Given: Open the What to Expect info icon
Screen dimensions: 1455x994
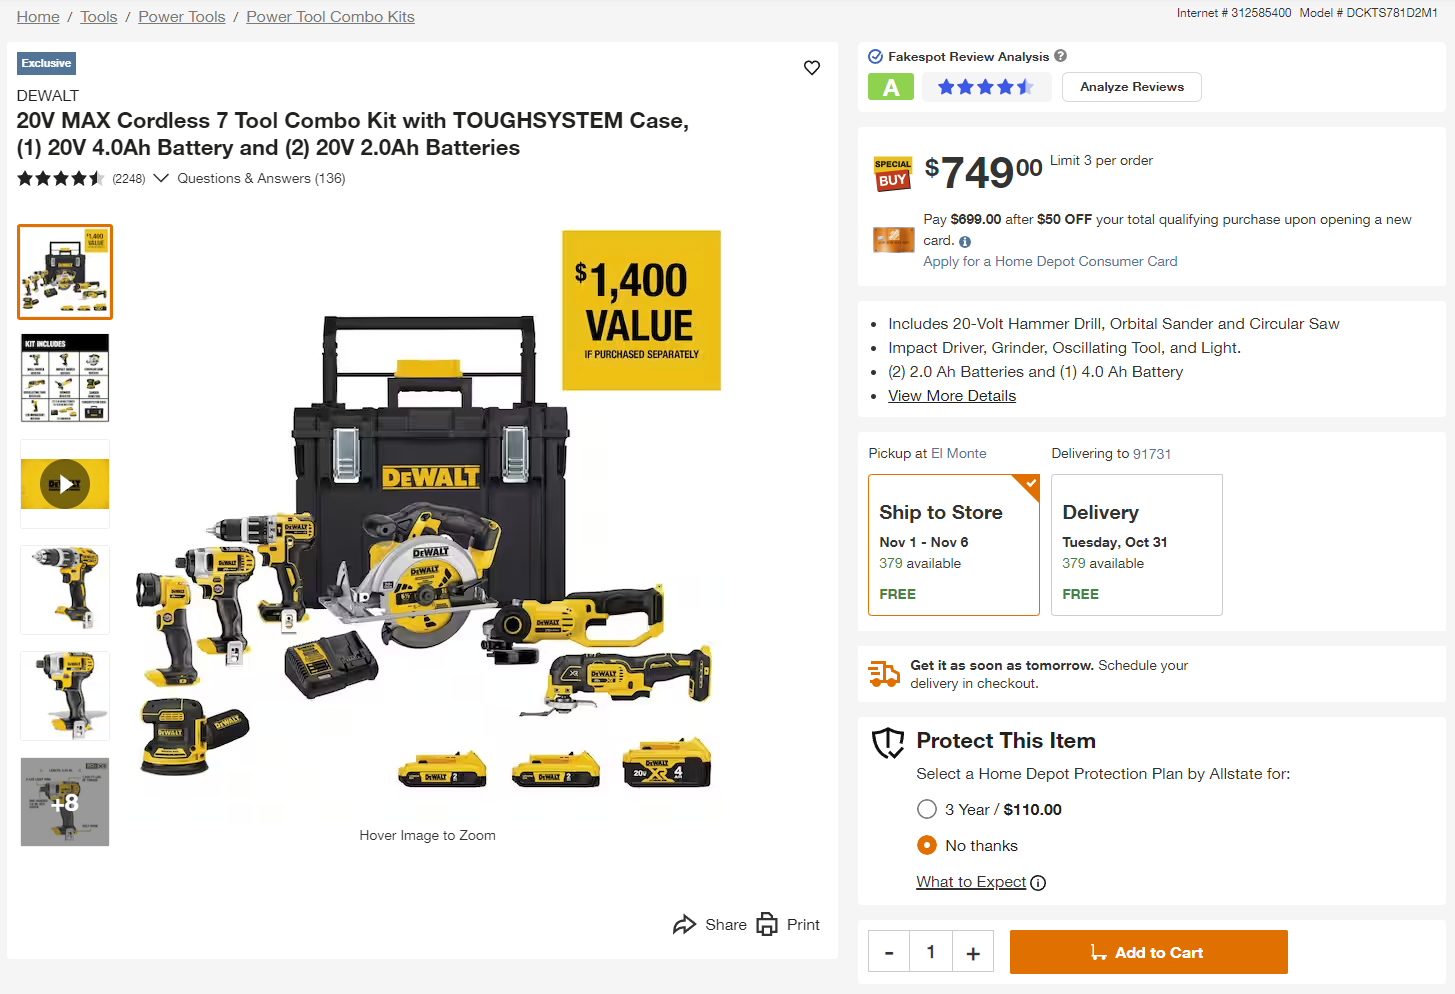Looking at the screenshot, I should pyautogui.click(x=1038, y=883).
